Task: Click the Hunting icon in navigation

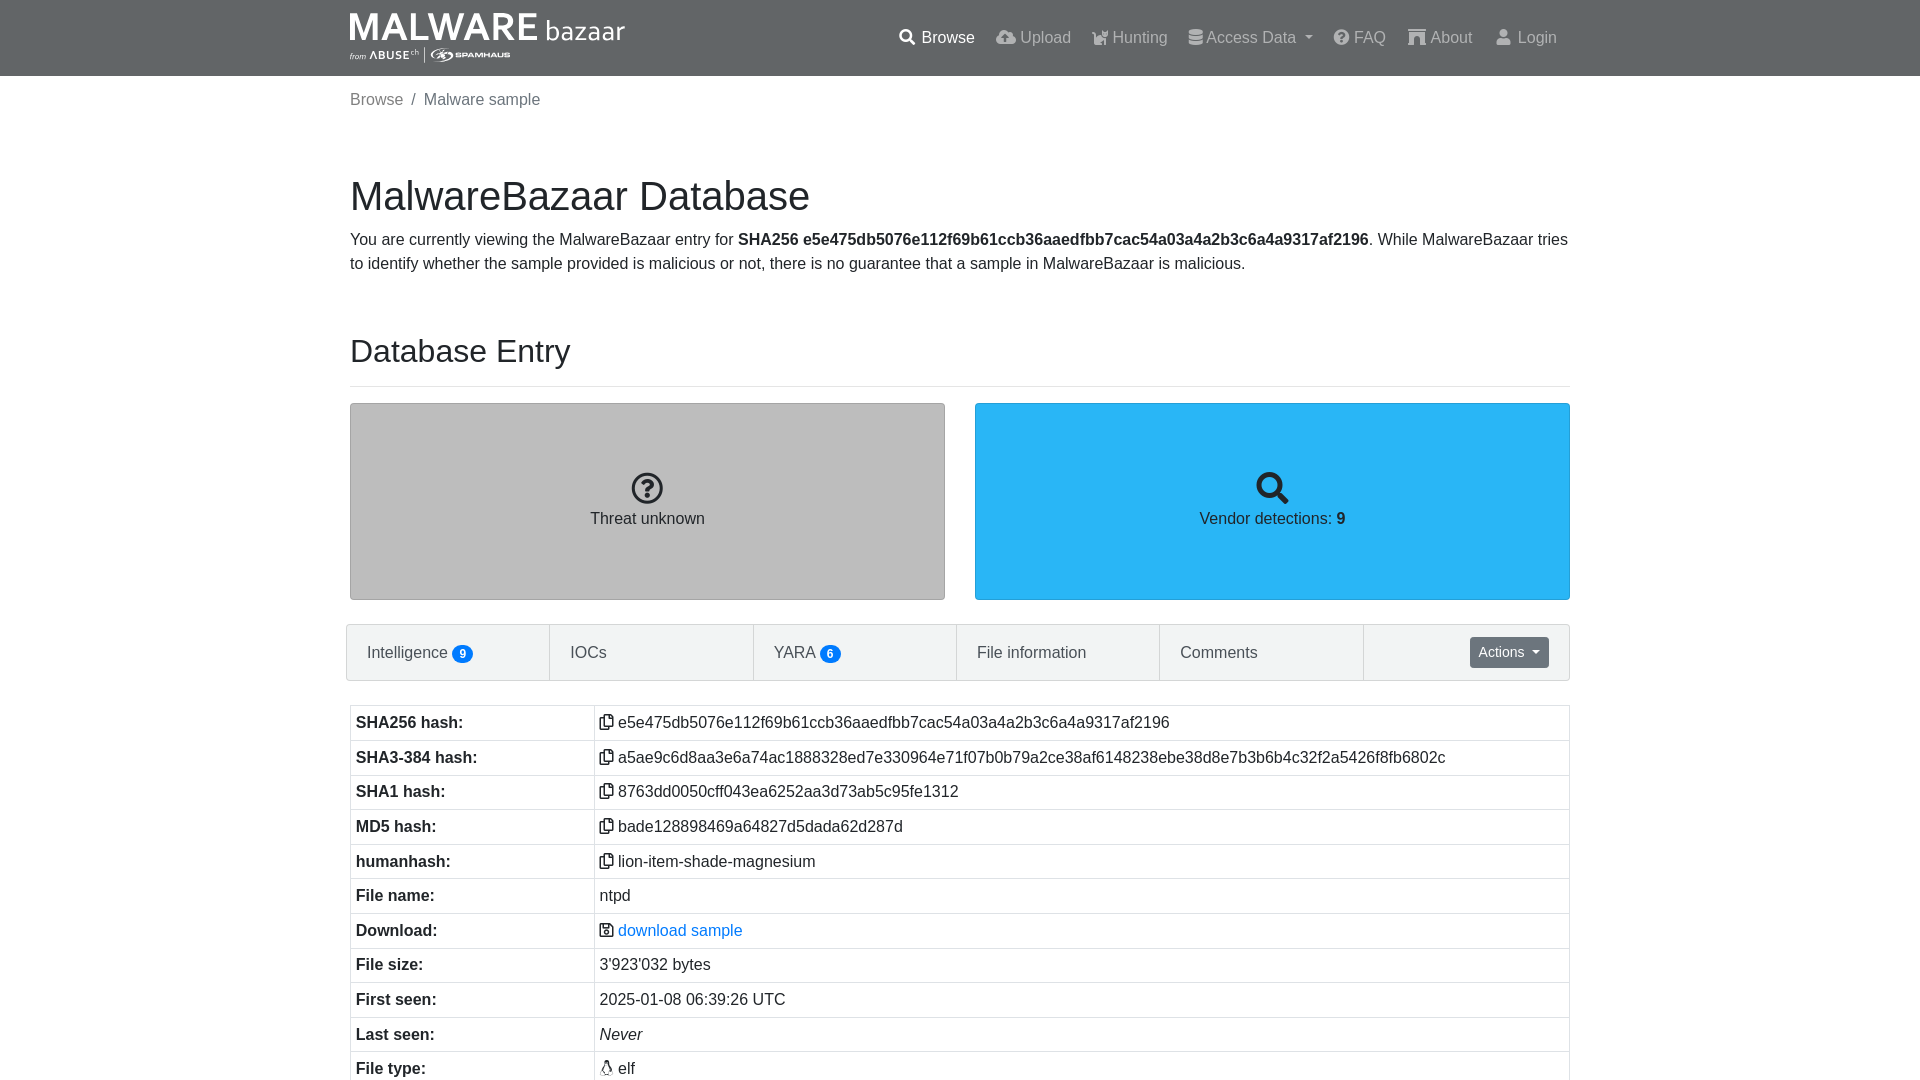Action: [x=1100, y=37]
